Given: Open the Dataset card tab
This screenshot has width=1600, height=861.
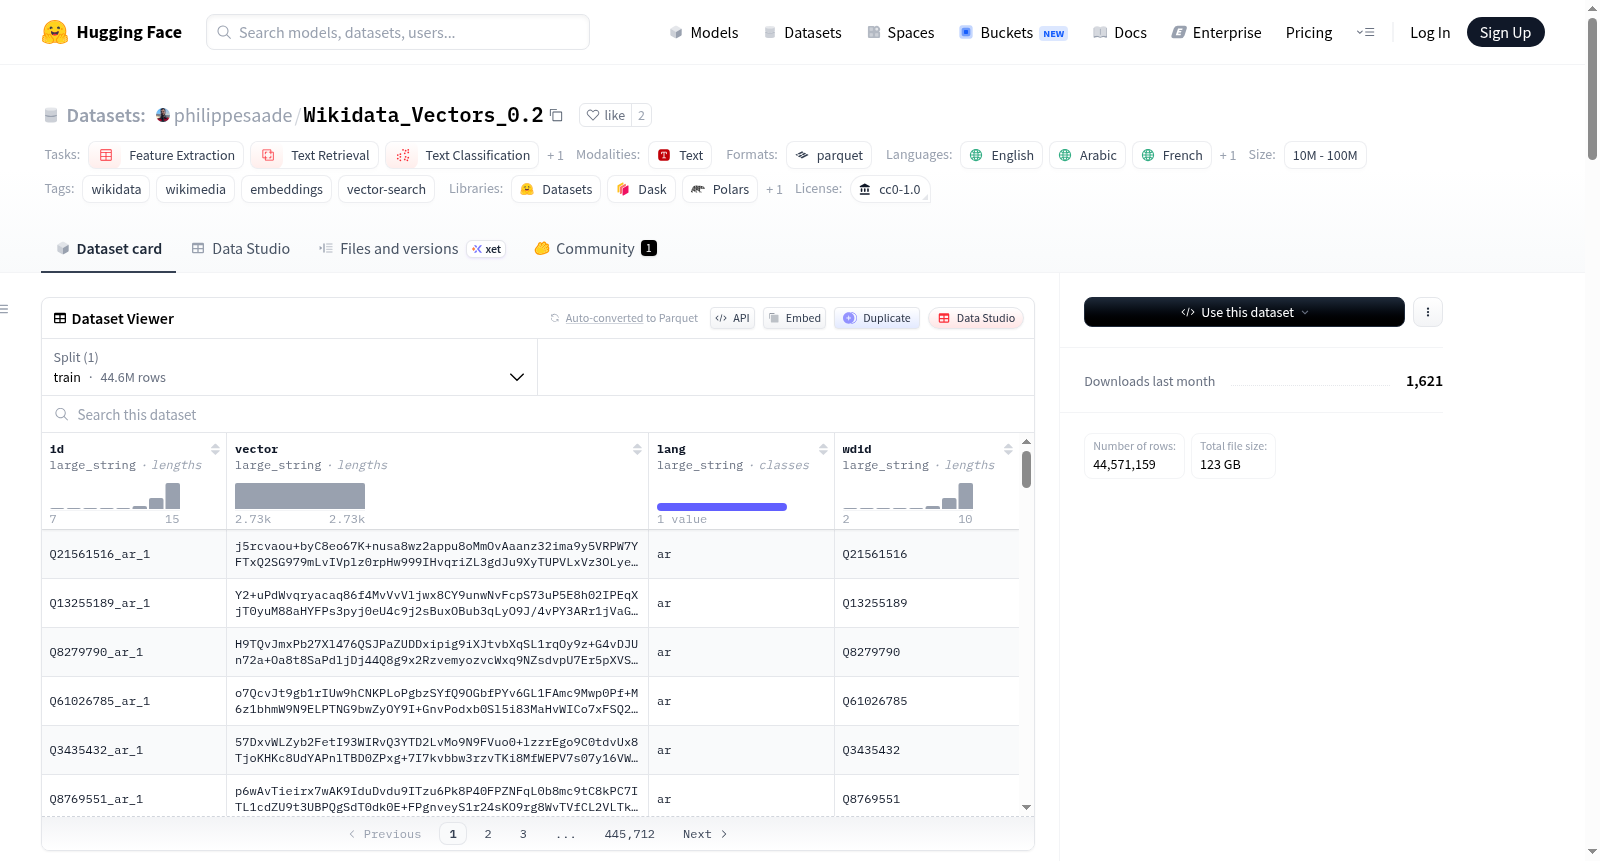Looking at the screenshot, I should point(109,248).
